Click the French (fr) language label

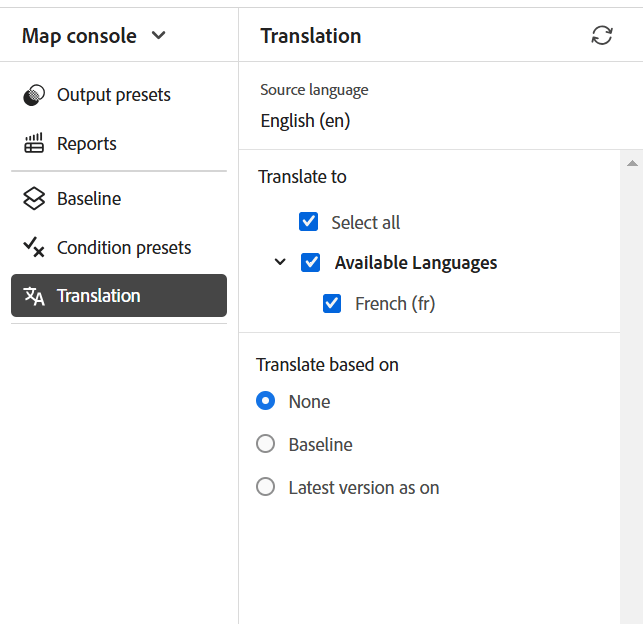[x=395, y=304]
